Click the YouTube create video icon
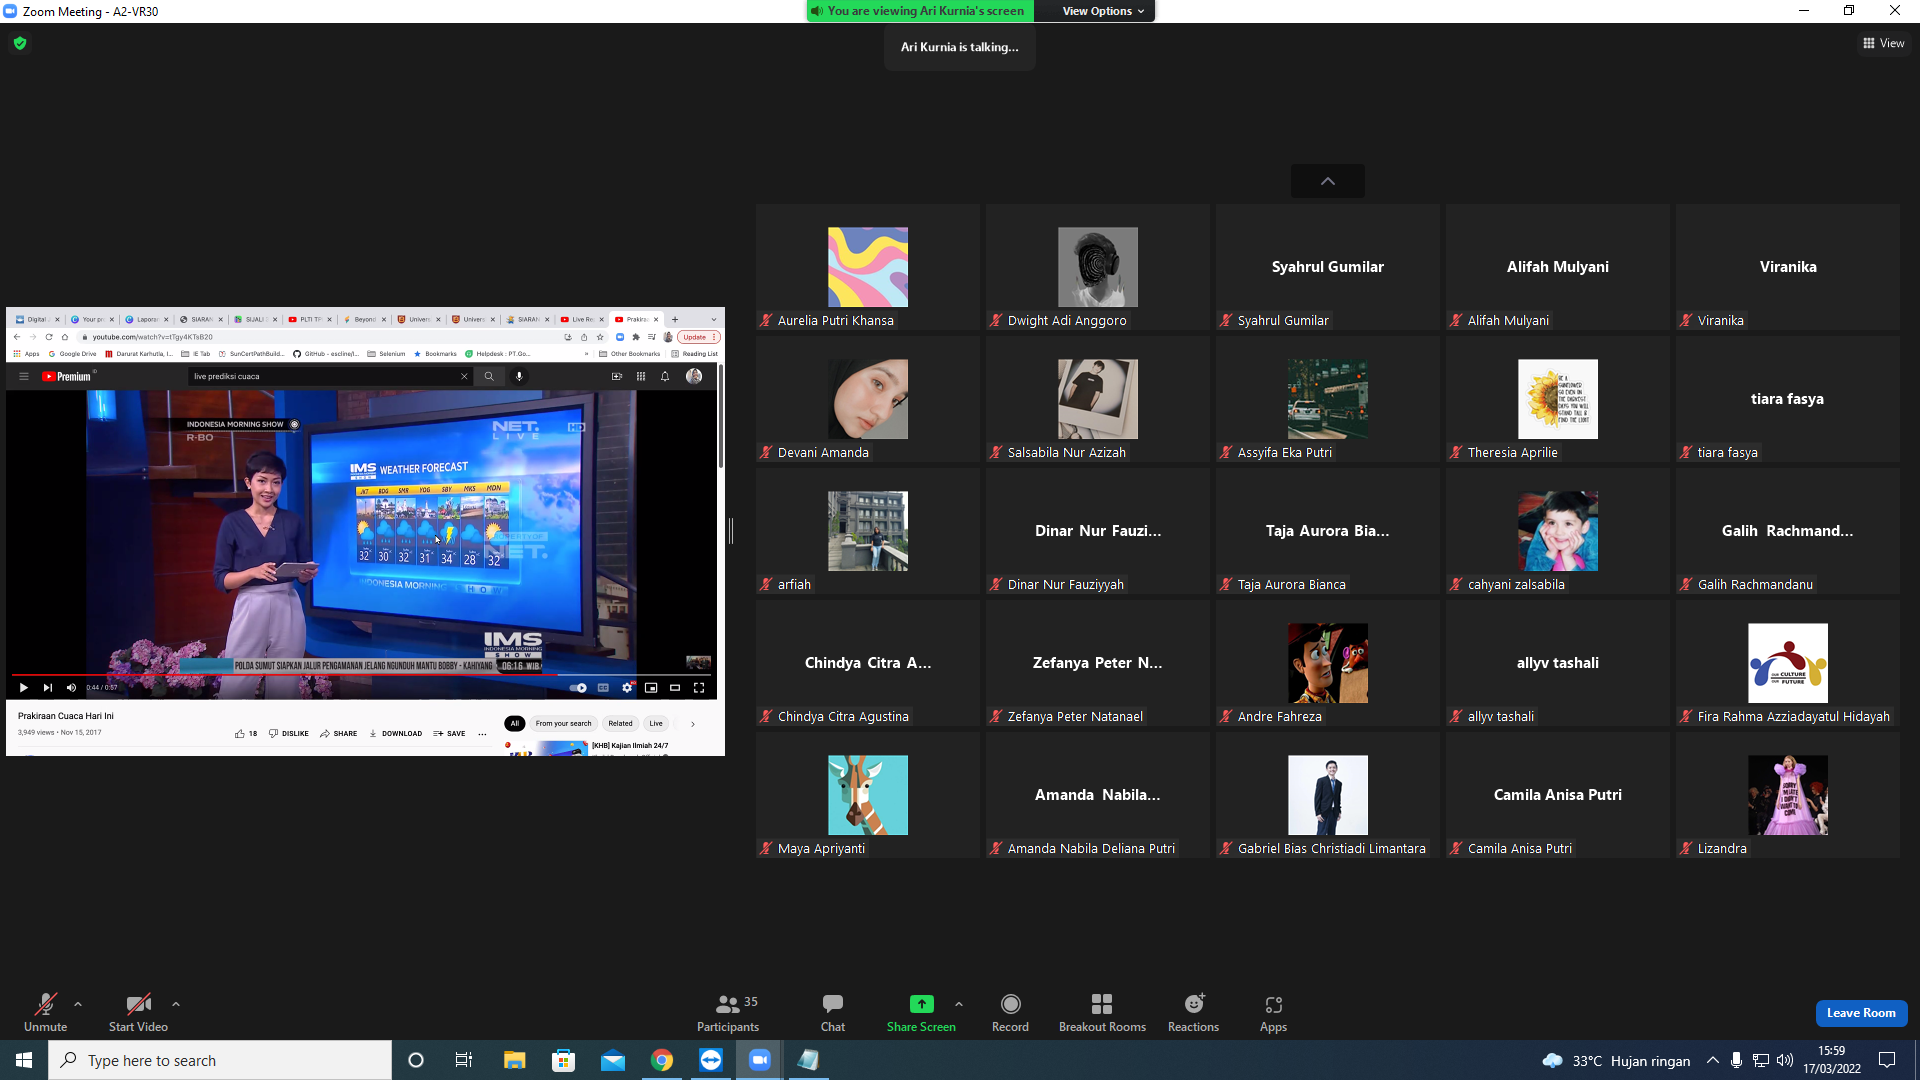 coord(617,376)
